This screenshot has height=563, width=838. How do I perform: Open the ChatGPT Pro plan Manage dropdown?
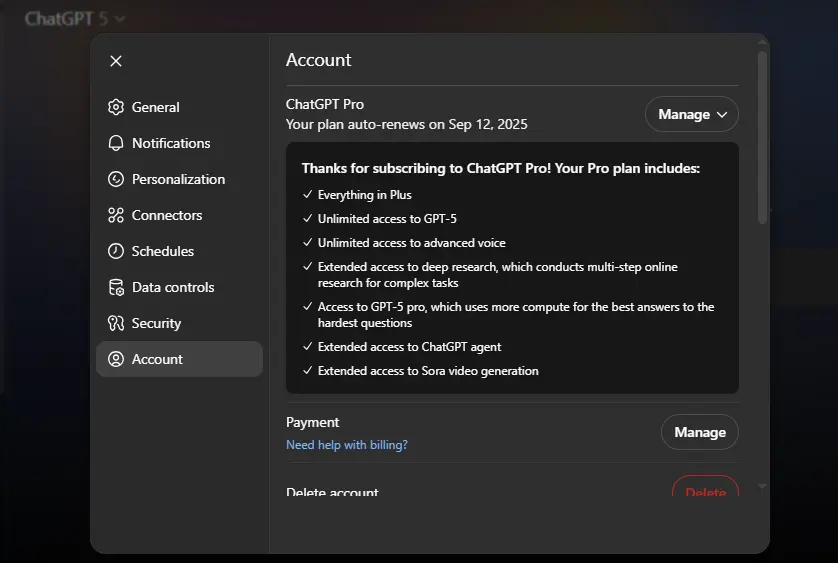[x=692, y=114]
